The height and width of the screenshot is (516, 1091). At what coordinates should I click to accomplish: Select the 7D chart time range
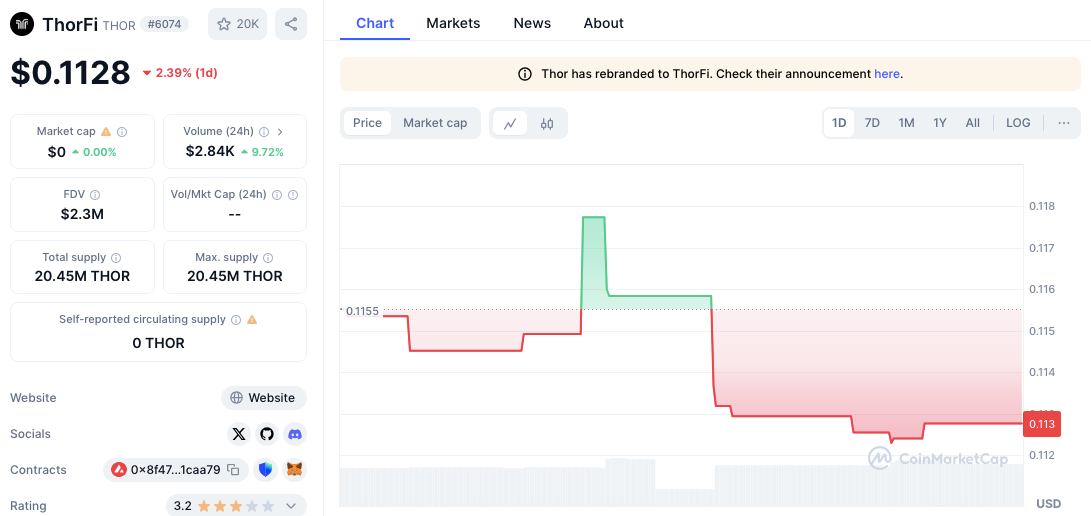point(872,123)
